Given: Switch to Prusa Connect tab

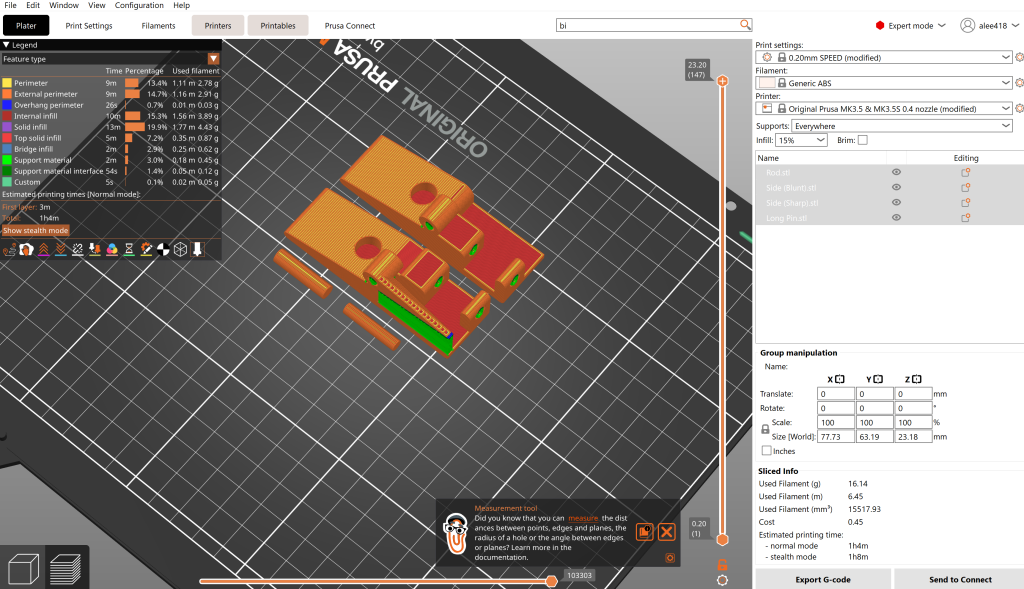Looking at the screenshot, I should [x=350, y=25].
